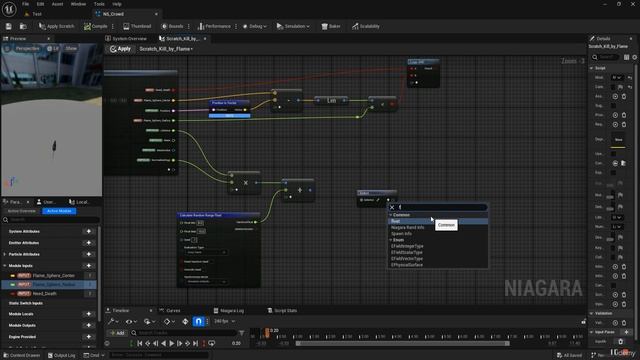Open the File menu
This screenshot has width=640, height=360.
pyautogui.click(x=25, y=4)
